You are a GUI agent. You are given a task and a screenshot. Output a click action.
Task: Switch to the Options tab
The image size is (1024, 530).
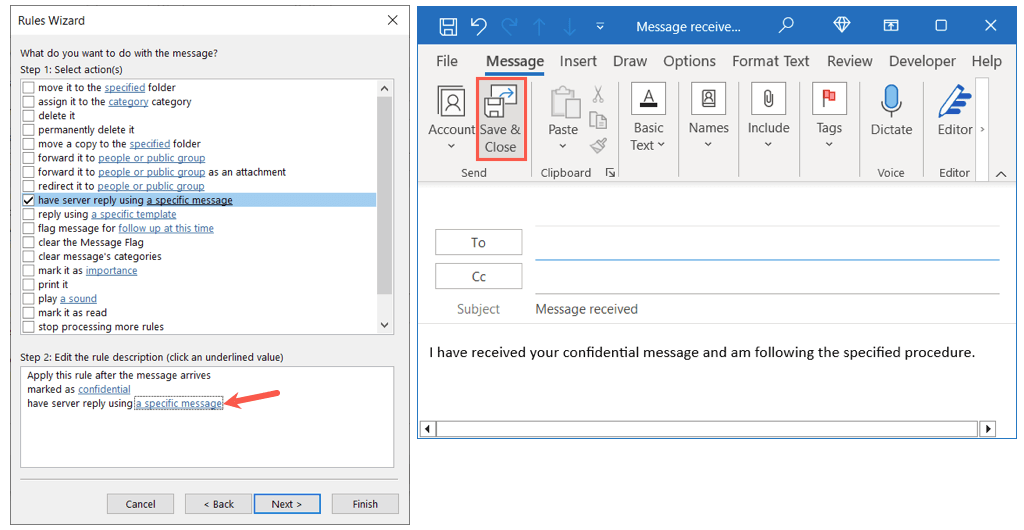pos(690,61)
